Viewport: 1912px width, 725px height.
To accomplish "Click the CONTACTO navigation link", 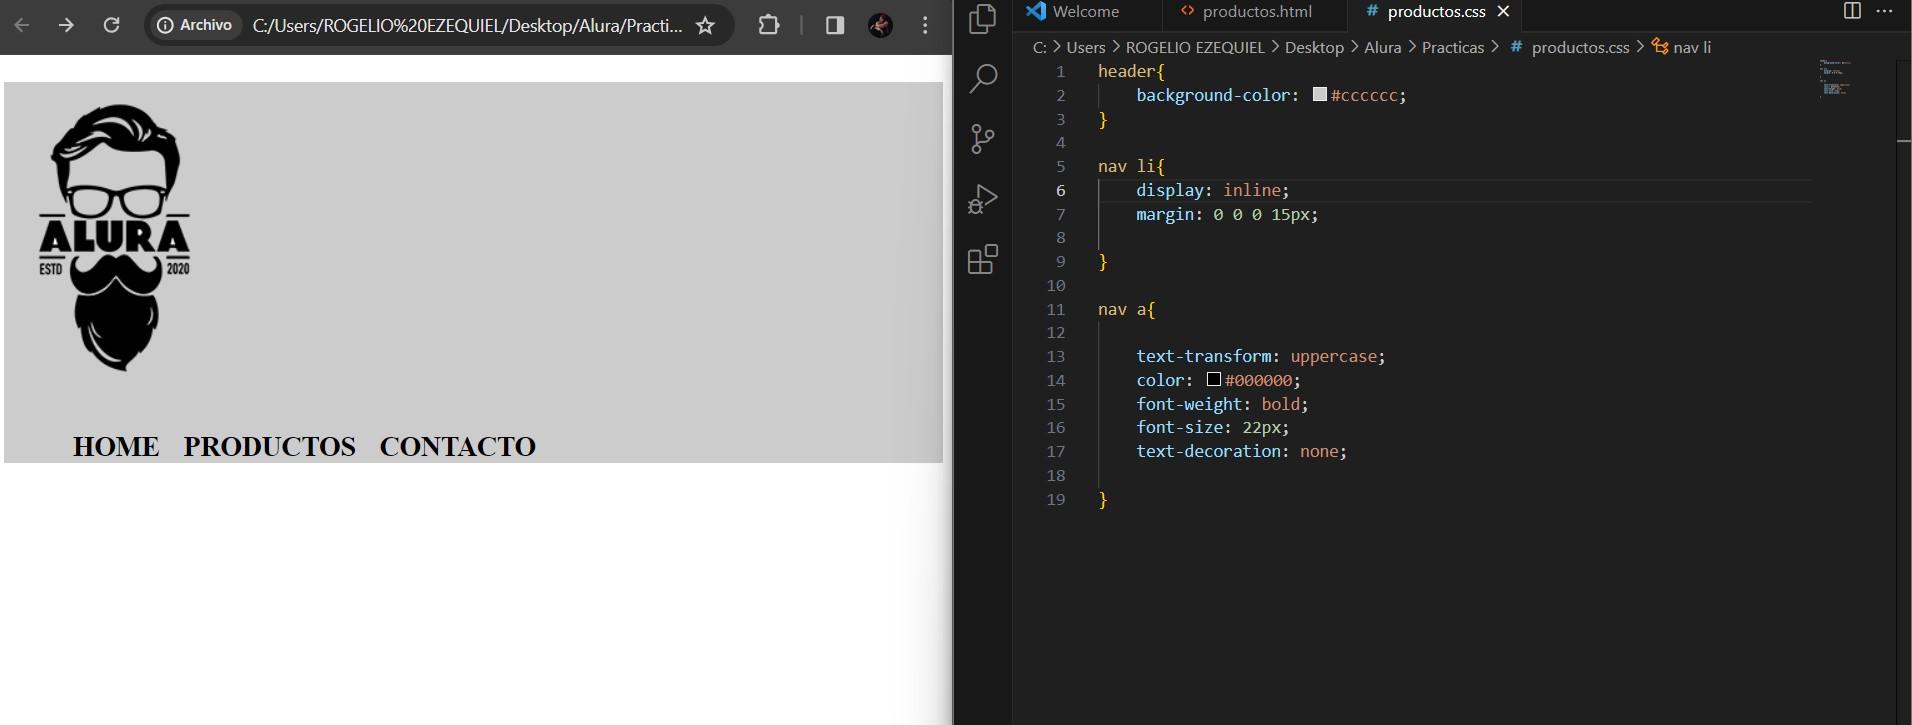I will (457, 446).
